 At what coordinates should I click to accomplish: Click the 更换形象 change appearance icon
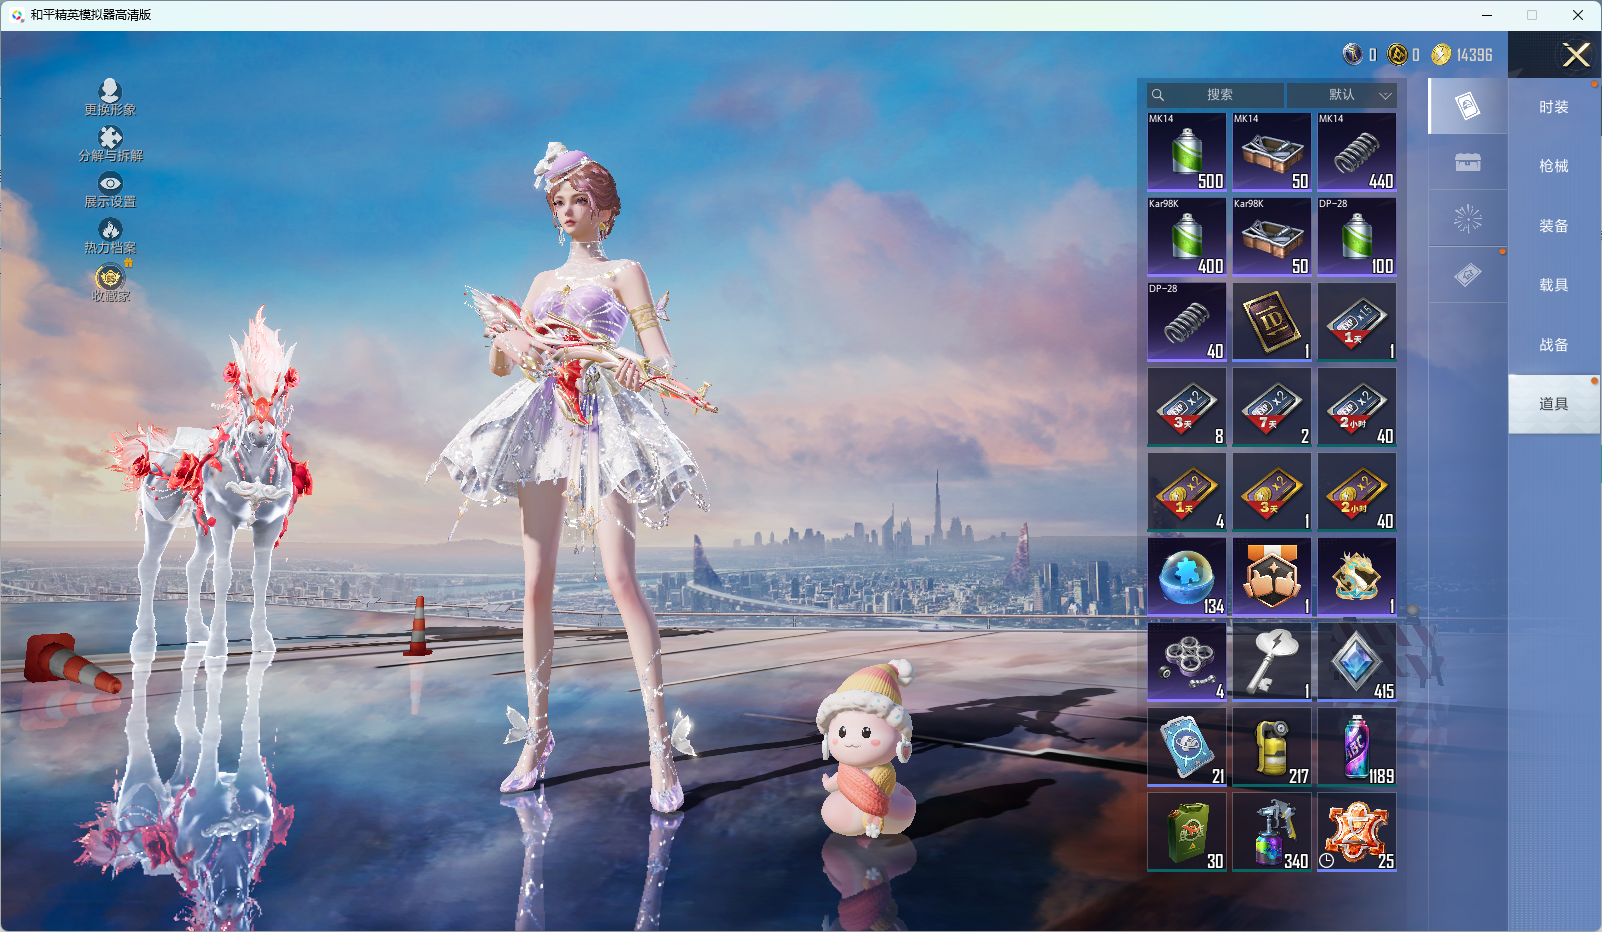click(x=110, y=91)
